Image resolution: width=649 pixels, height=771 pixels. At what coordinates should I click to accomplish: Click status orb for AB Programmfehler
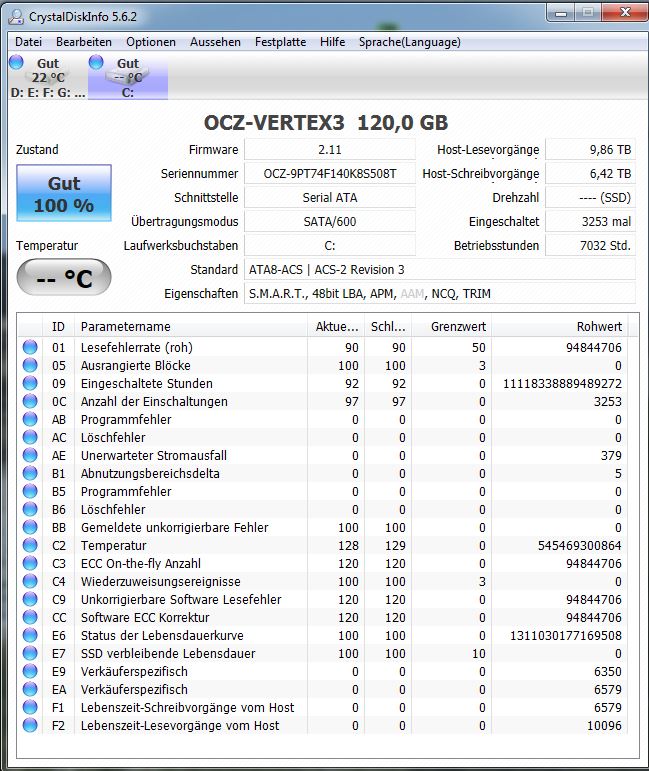pos(30,419)
